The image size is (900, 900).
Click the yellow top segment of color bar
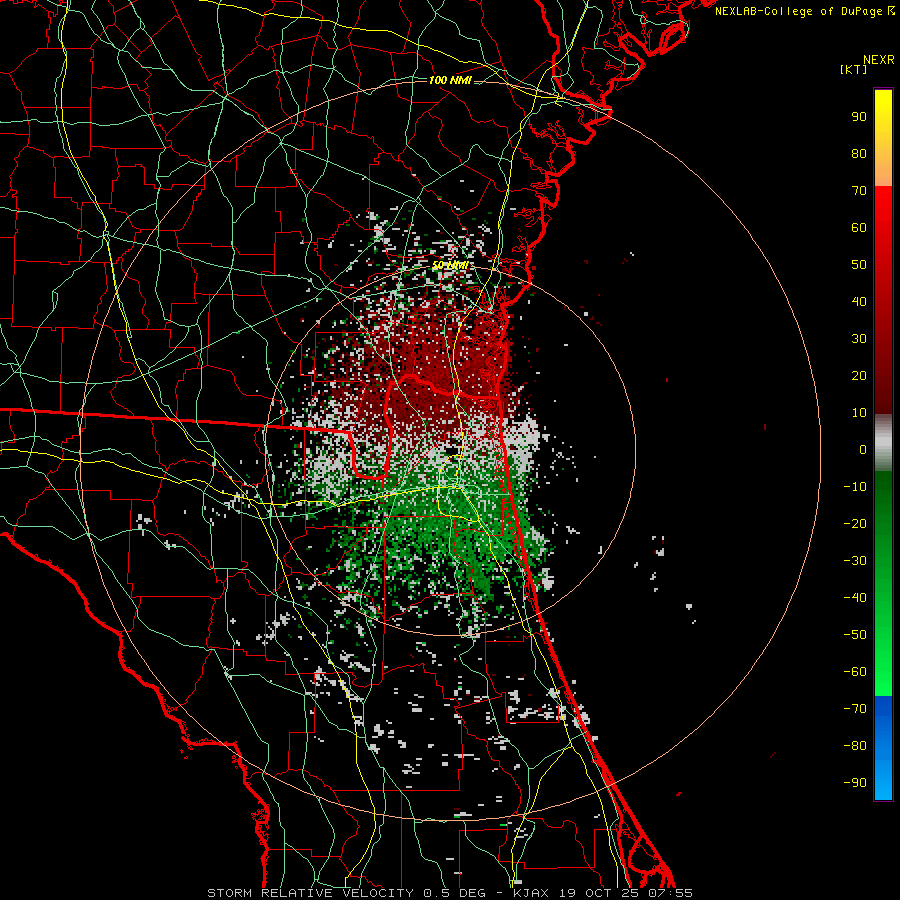(x=883, y=115)
